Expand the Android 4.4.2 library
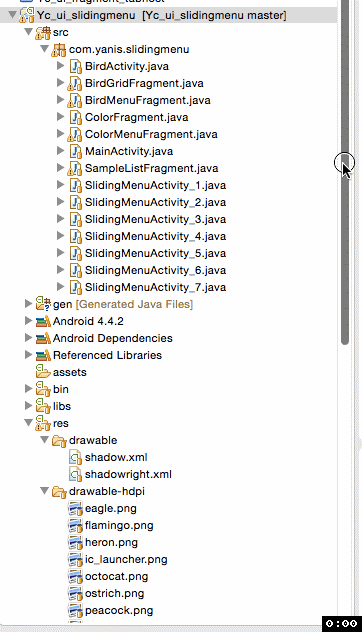The width and height of the screenshot is (362, 632). coord(28,321)
